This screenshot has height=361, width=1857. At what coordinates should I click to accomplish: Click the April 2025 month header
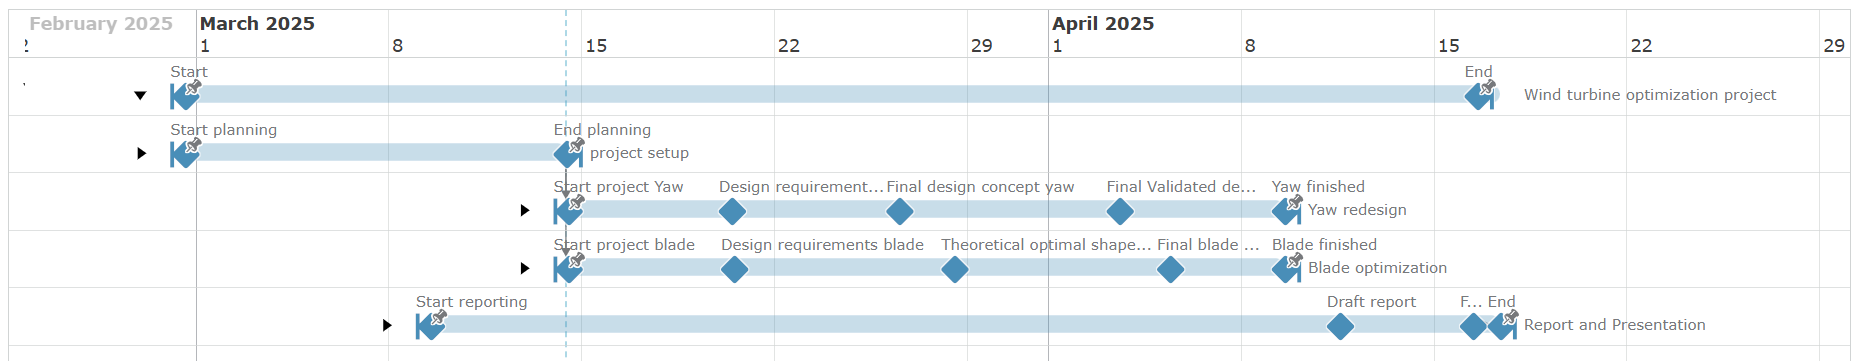tap(1103, 23)
